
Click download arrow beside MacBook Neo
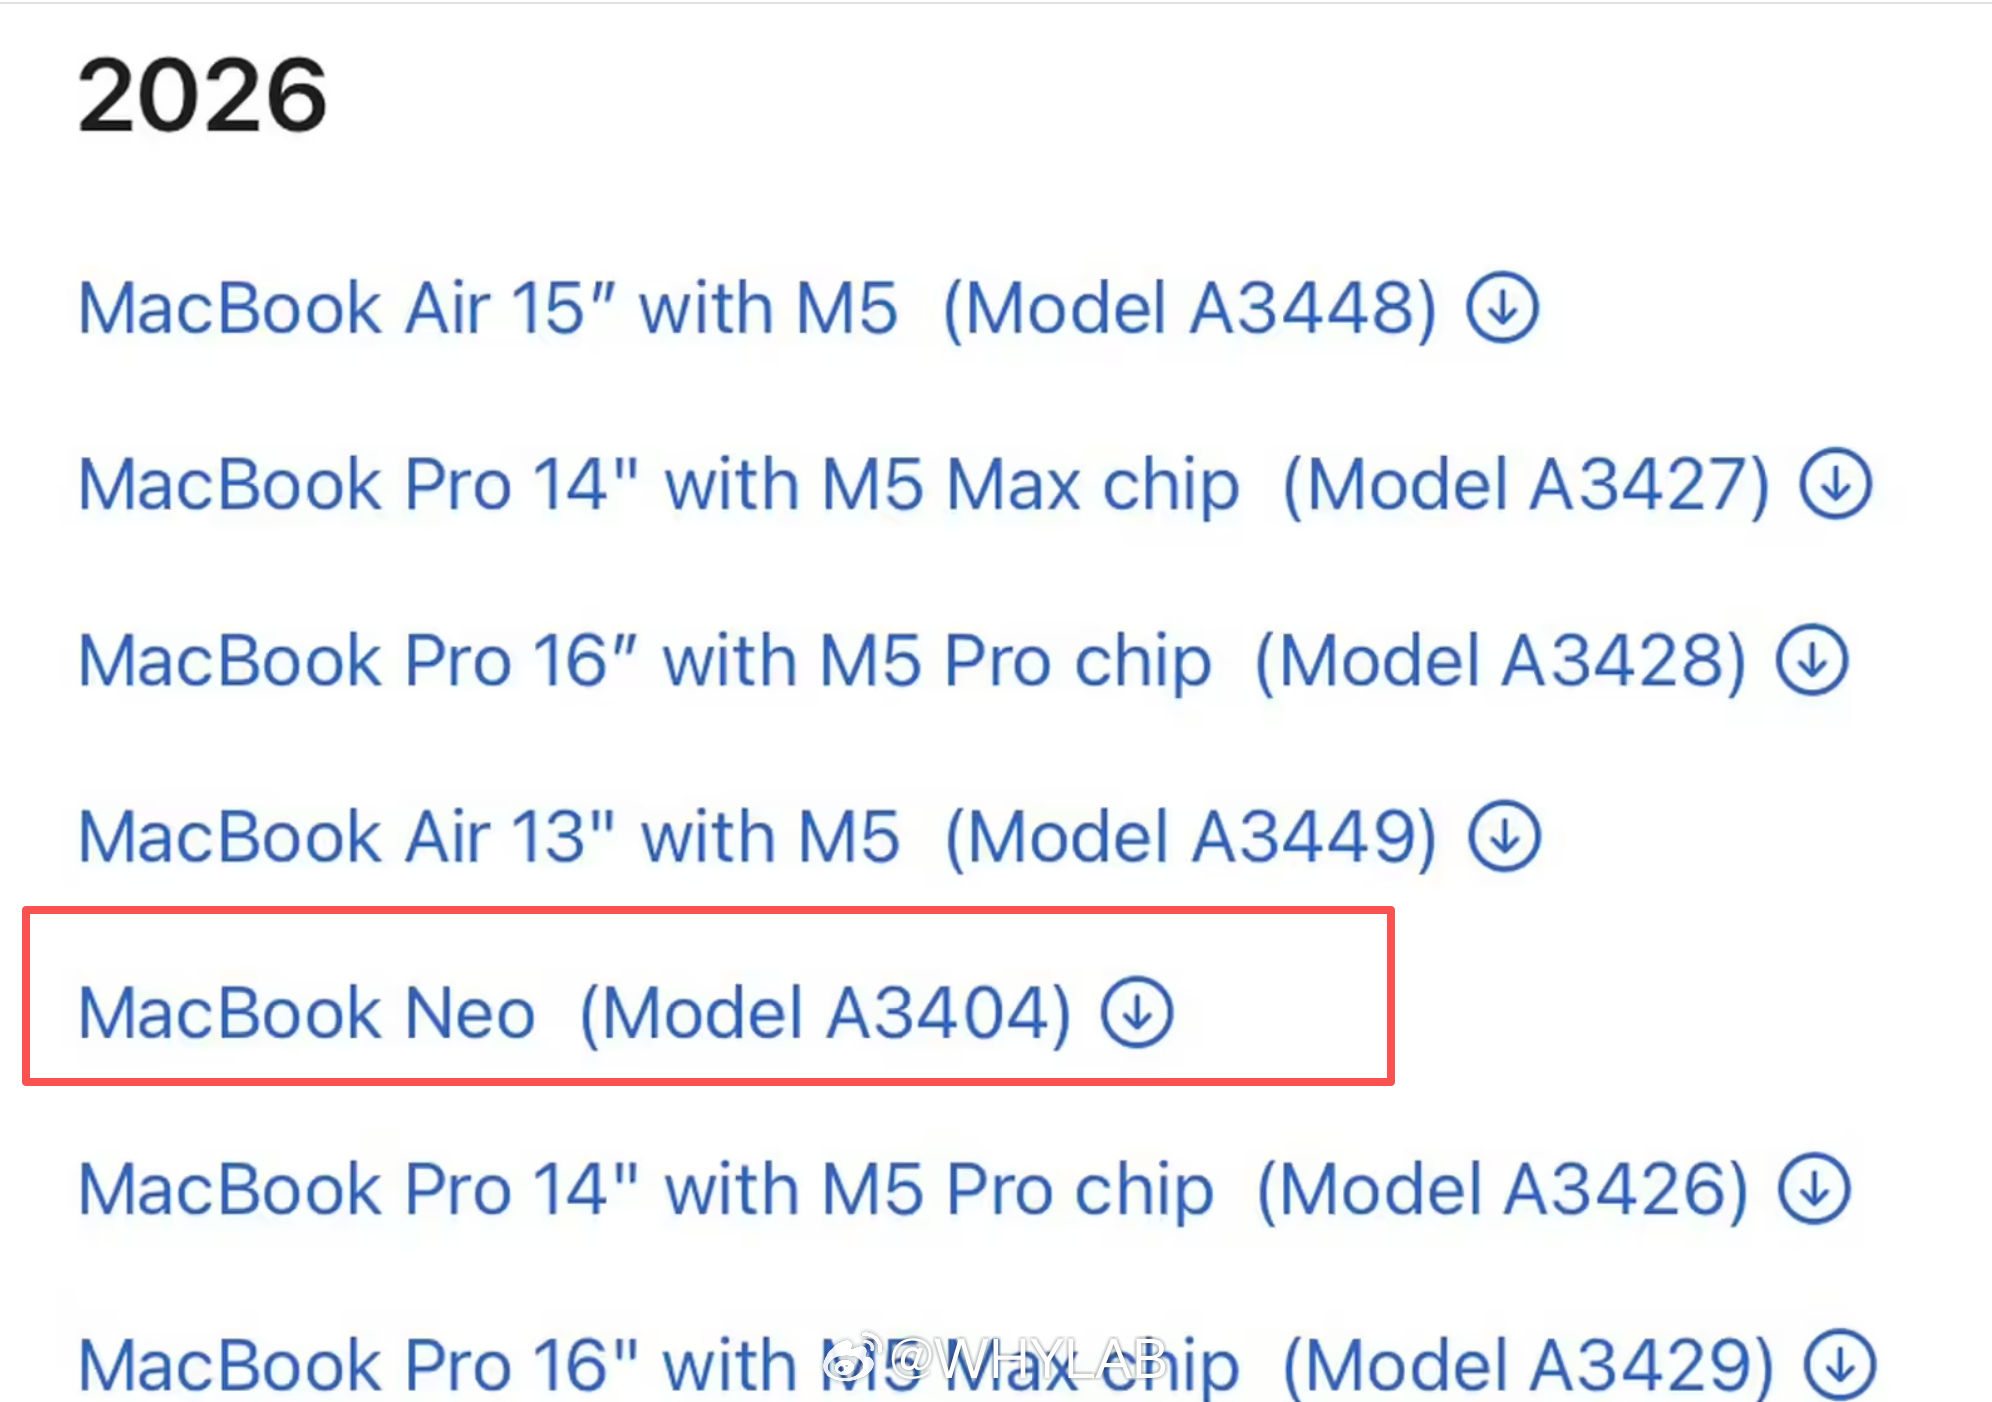click(1137, 1011)
